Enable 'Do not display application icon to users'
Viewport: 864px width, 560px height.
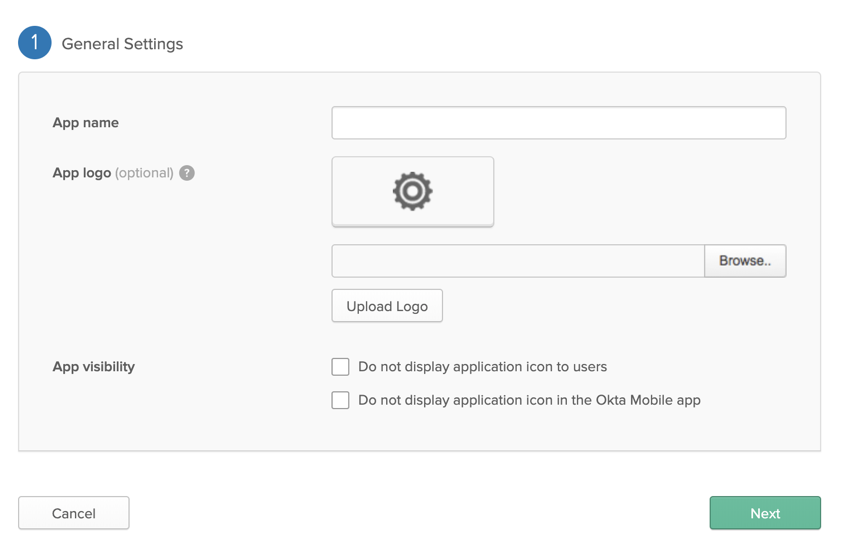[341, 367]
